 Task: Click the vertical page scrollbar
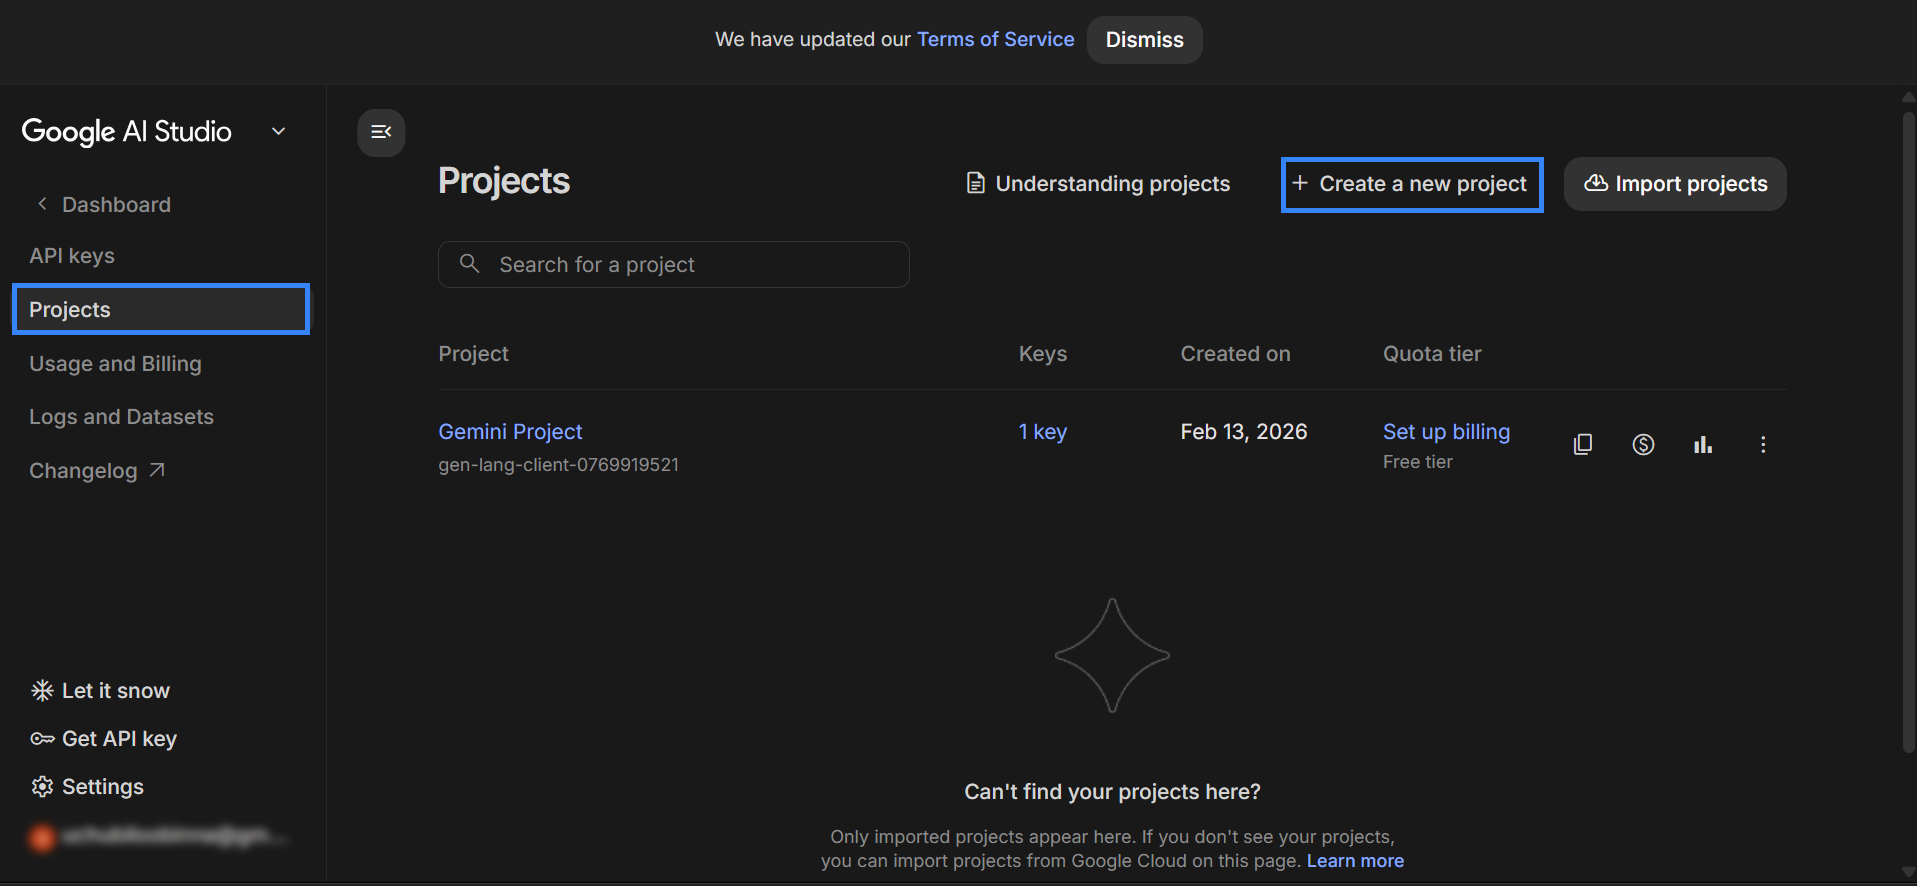(1908, 430)
